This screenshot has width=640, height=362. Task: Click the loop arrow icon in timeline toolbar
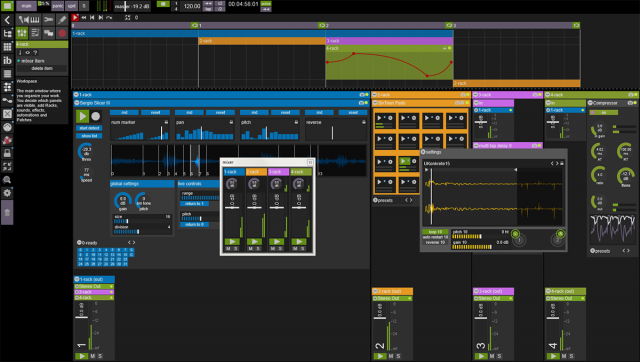point(109,18)
